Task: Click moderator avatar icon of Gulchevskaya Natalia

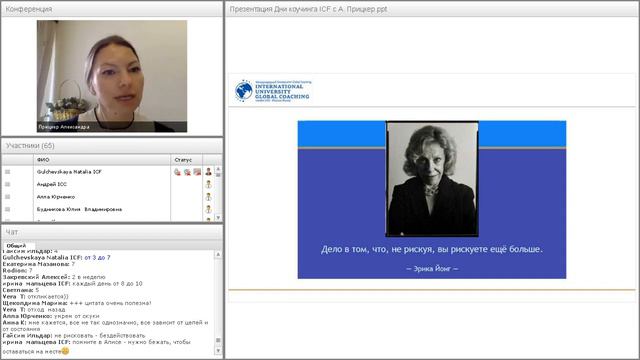Action: 209,172
